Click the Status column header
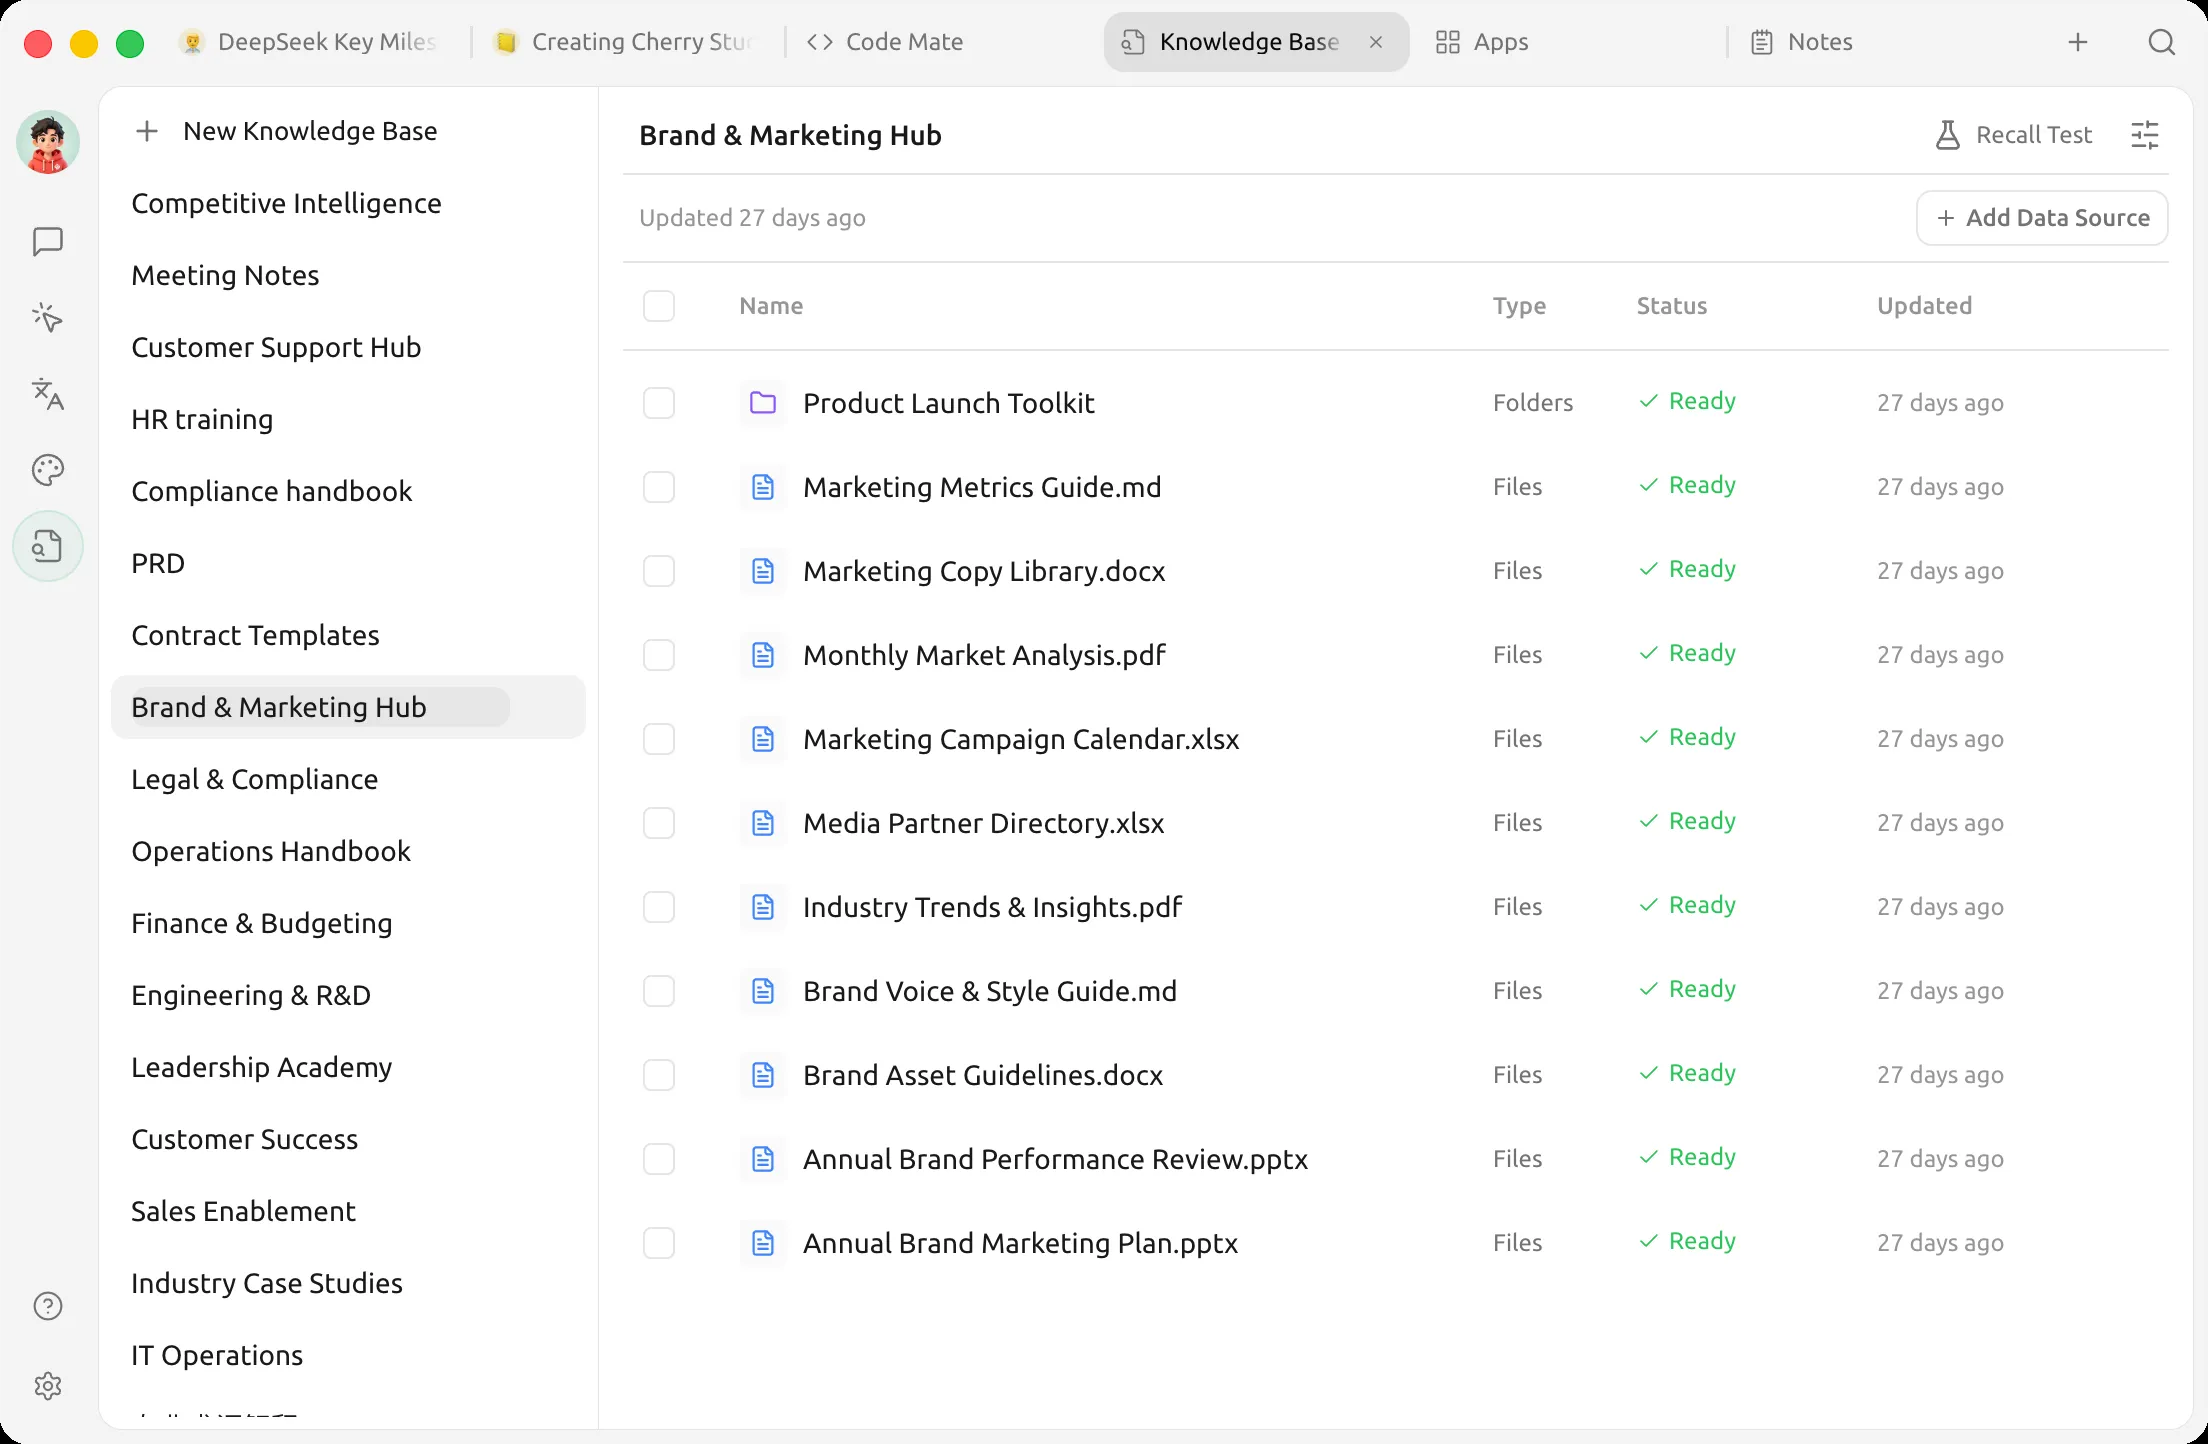 tap(1671, 306)
